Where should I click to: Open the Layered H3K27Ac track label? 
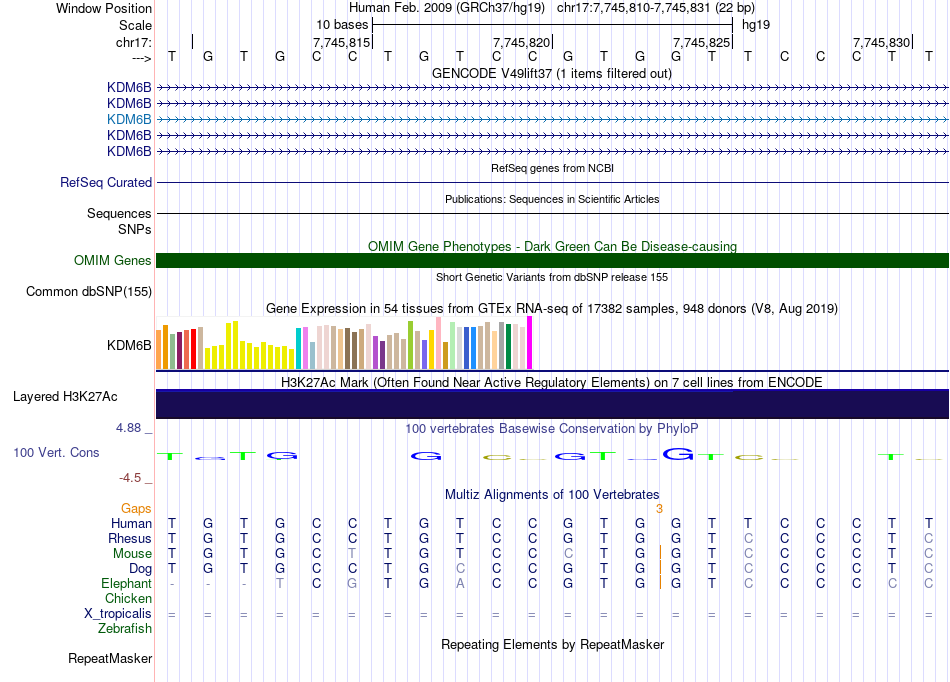tap(65, 397)
